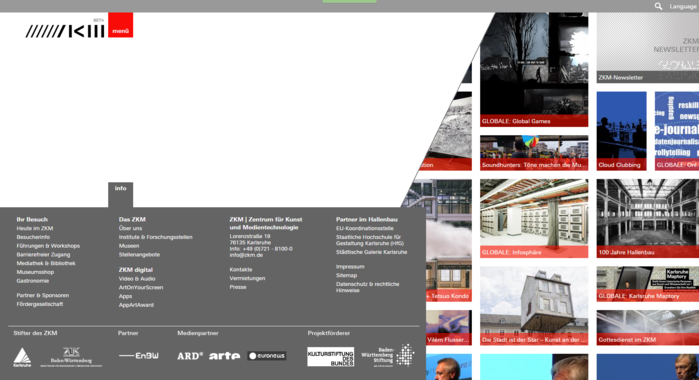Open Video & Audio link
This screenshot has width=699, height=380.
pos(137,279)
